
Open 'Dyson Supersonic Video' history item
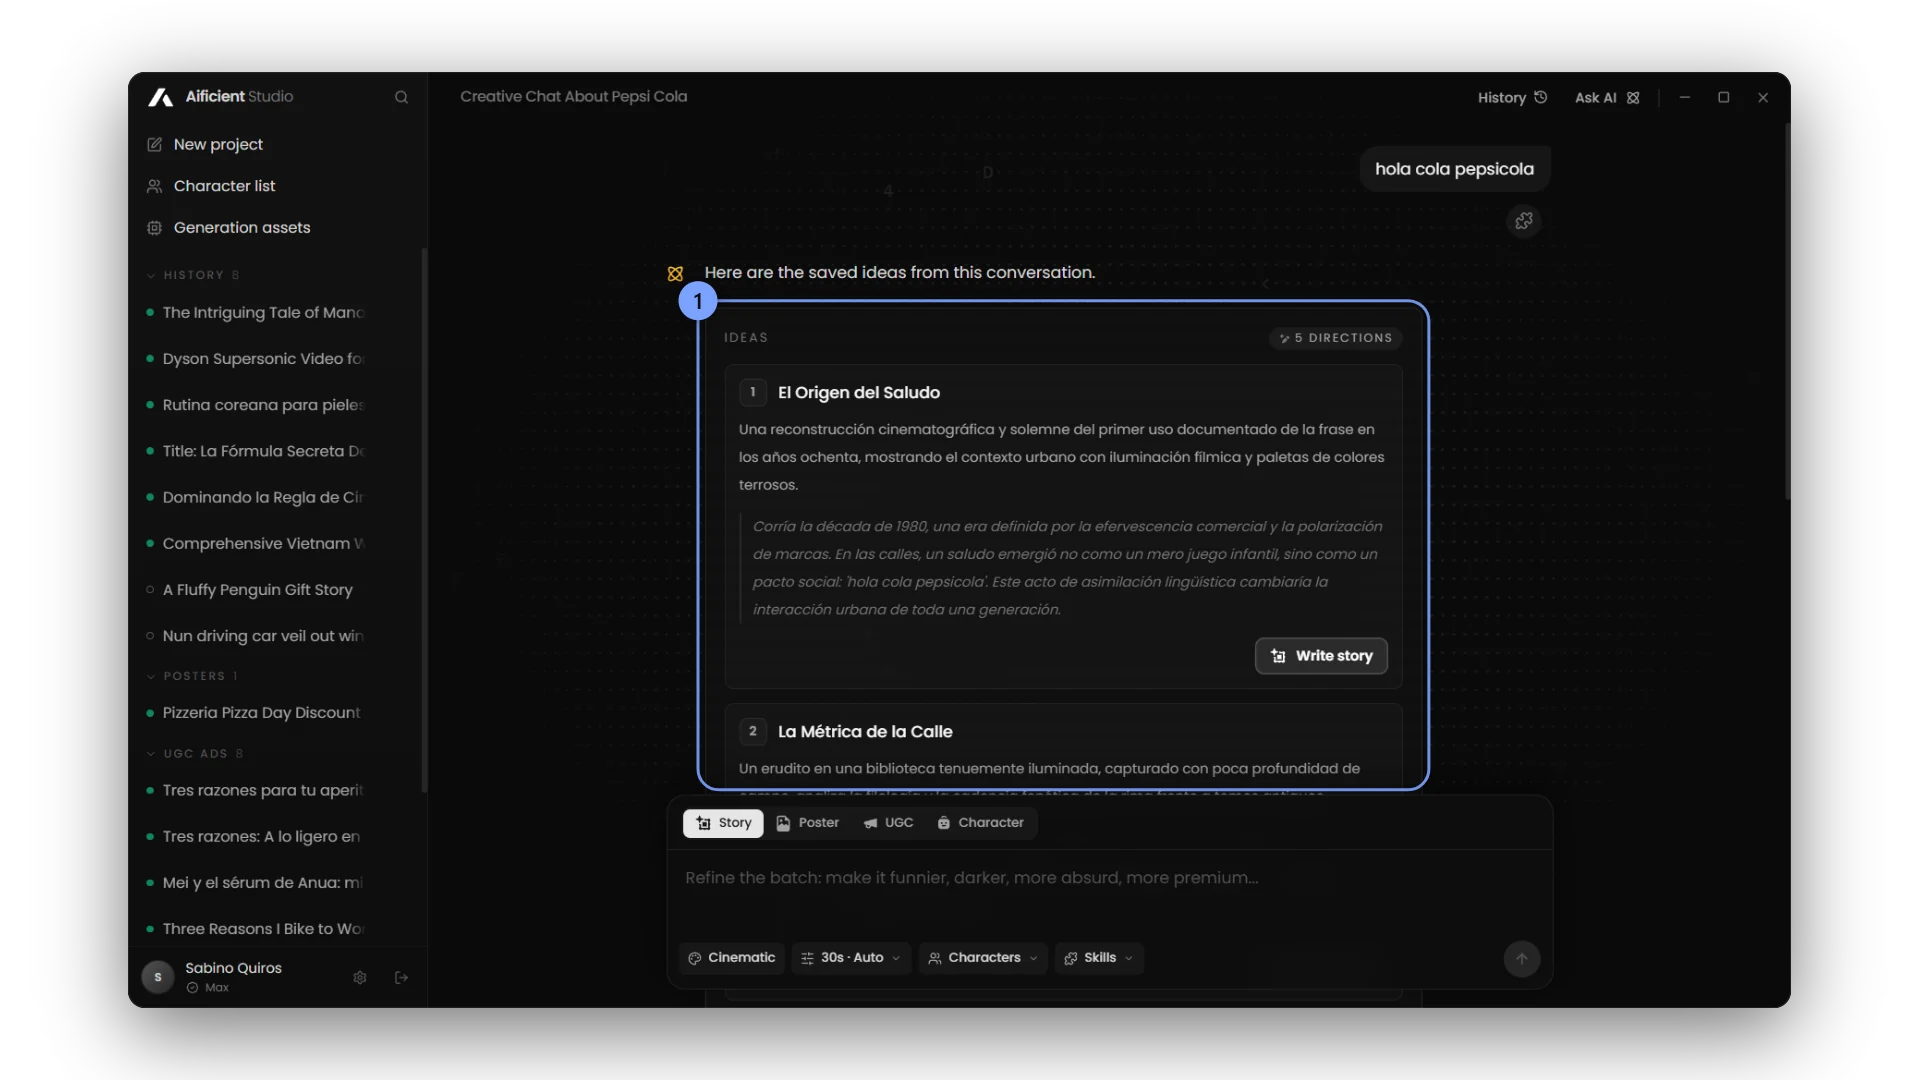click(x=264, y=359)
